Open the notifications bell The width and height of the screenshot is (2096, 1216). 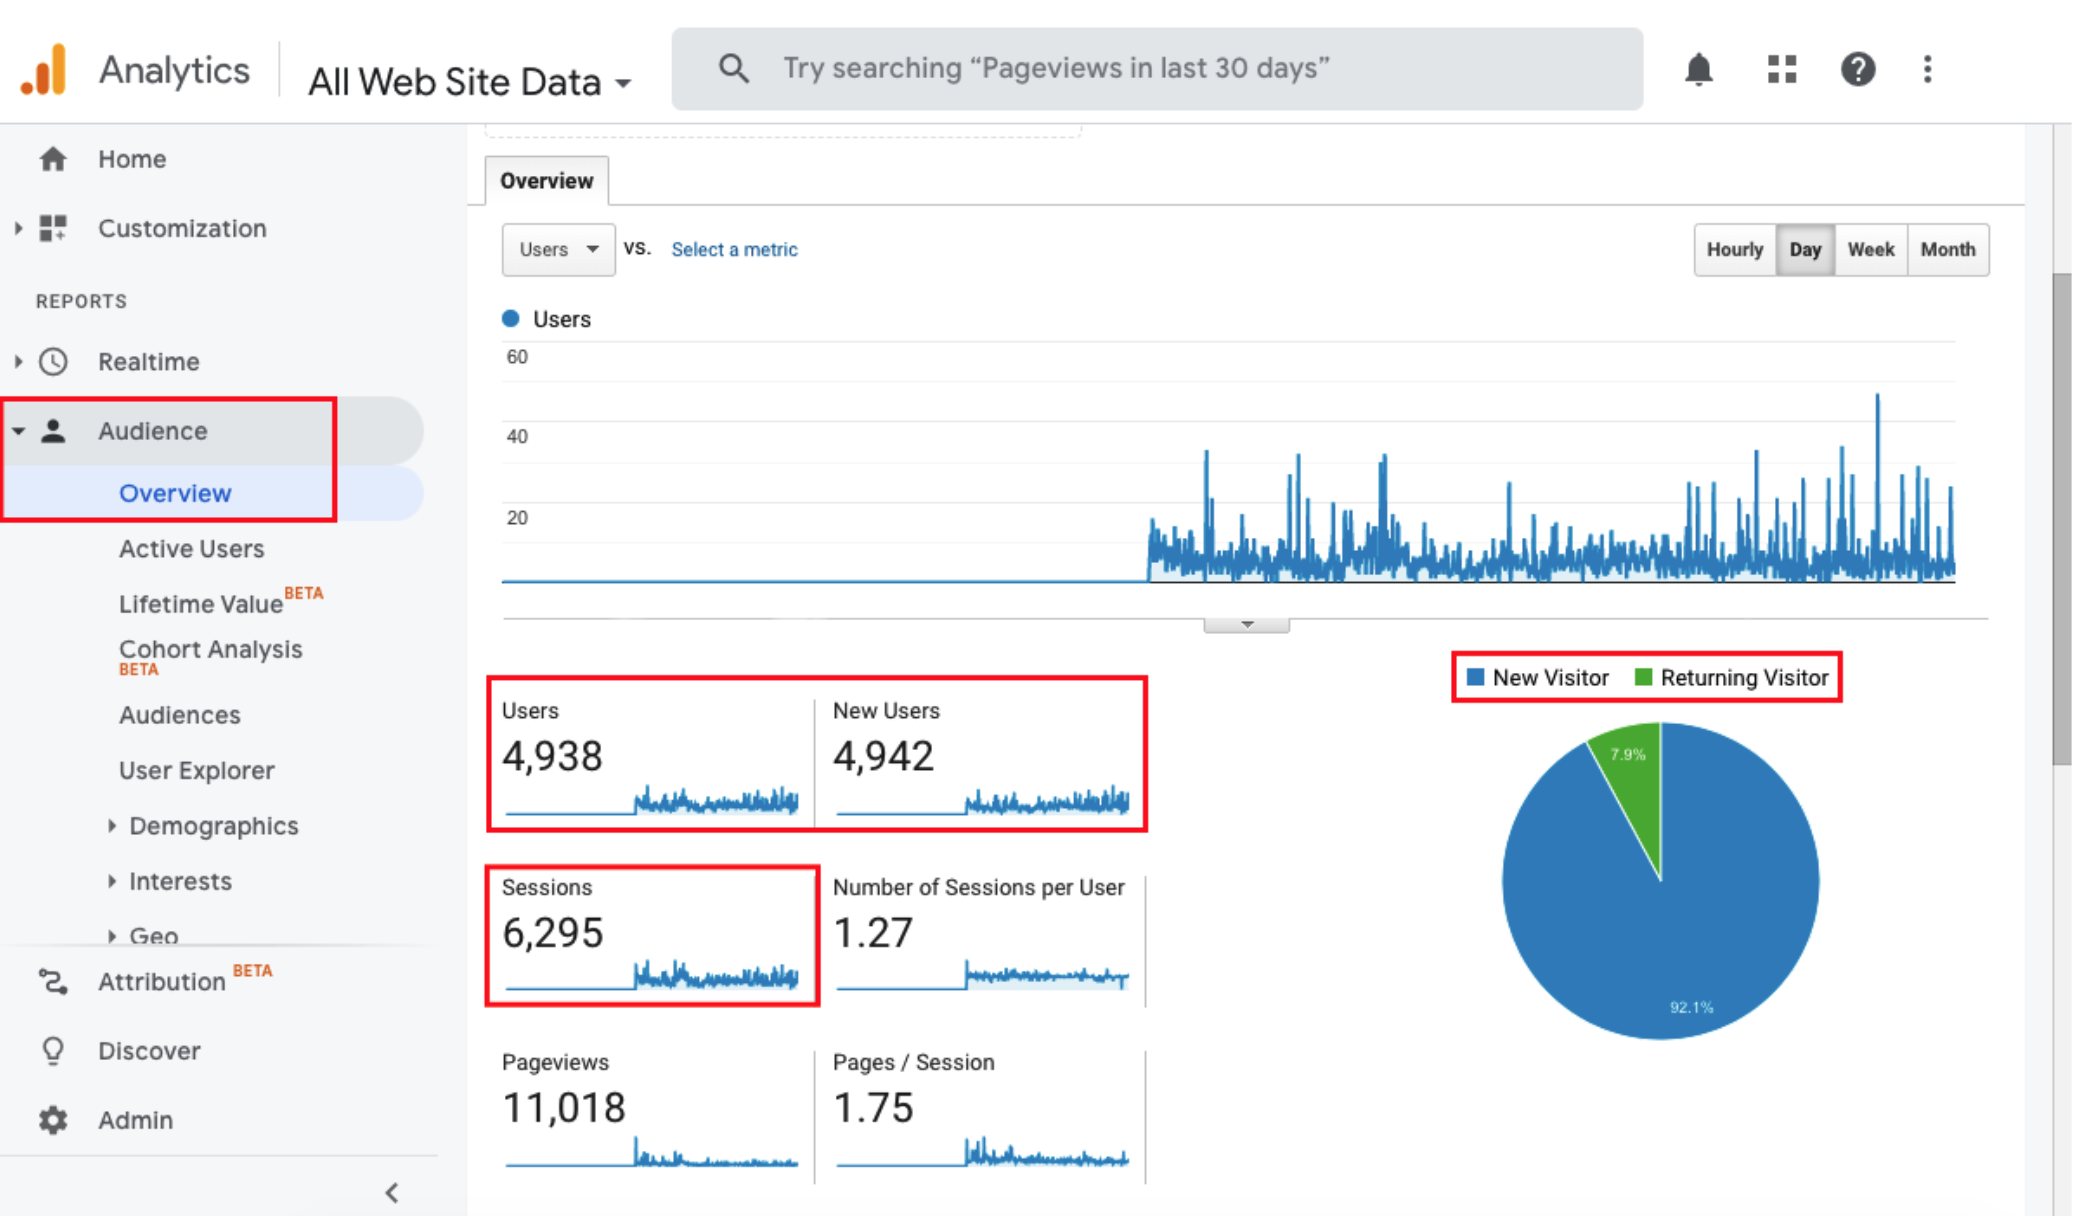point(1700,68)
